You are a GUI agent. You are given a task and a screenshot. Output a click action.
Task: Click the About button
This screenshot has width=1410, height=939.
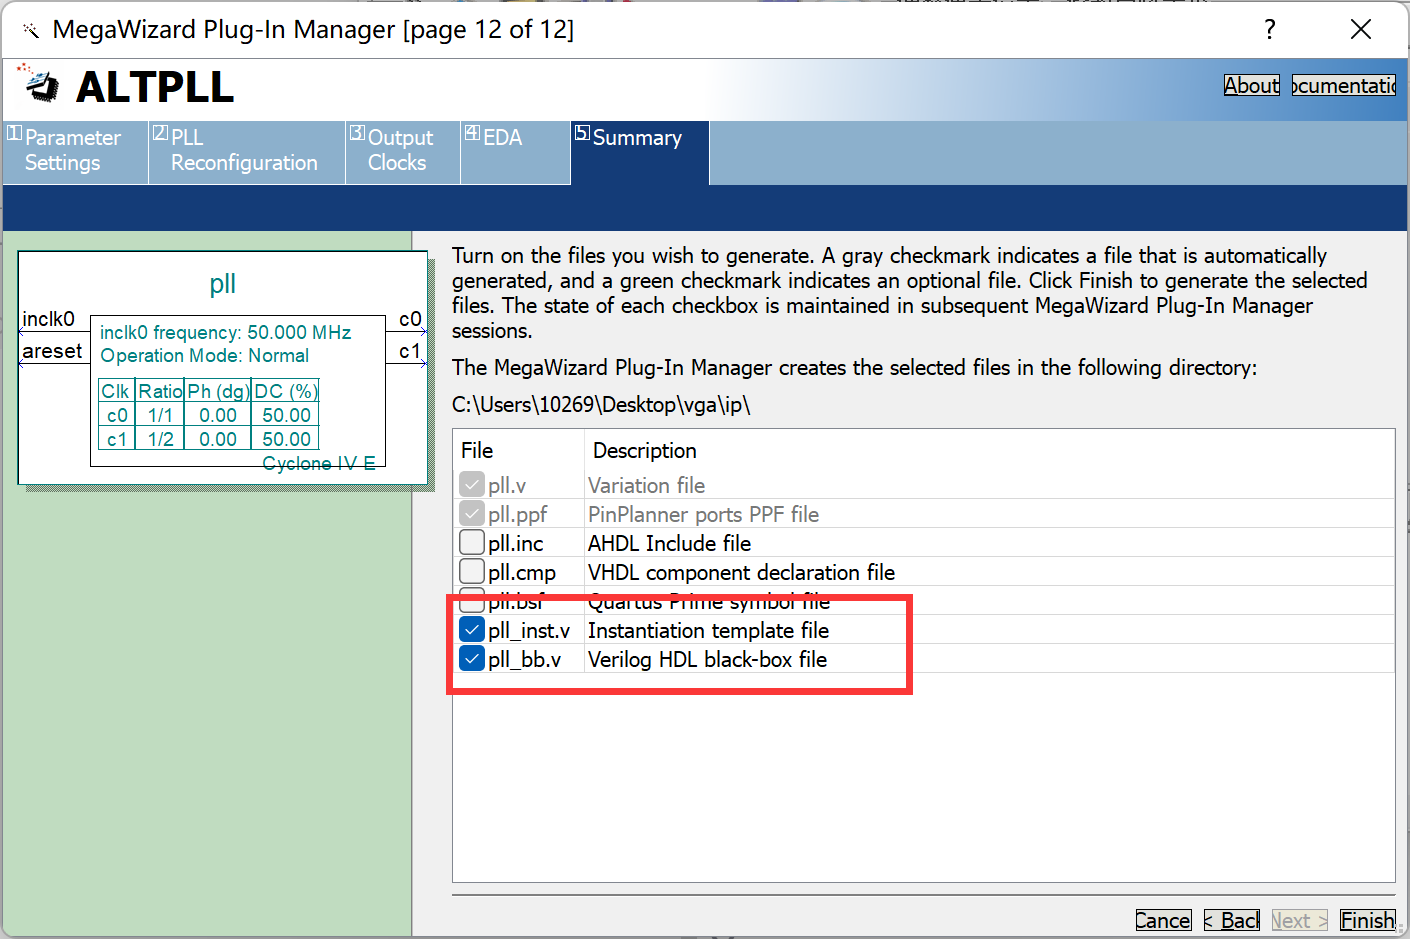pyautogui.click(x=1252, y=86)
